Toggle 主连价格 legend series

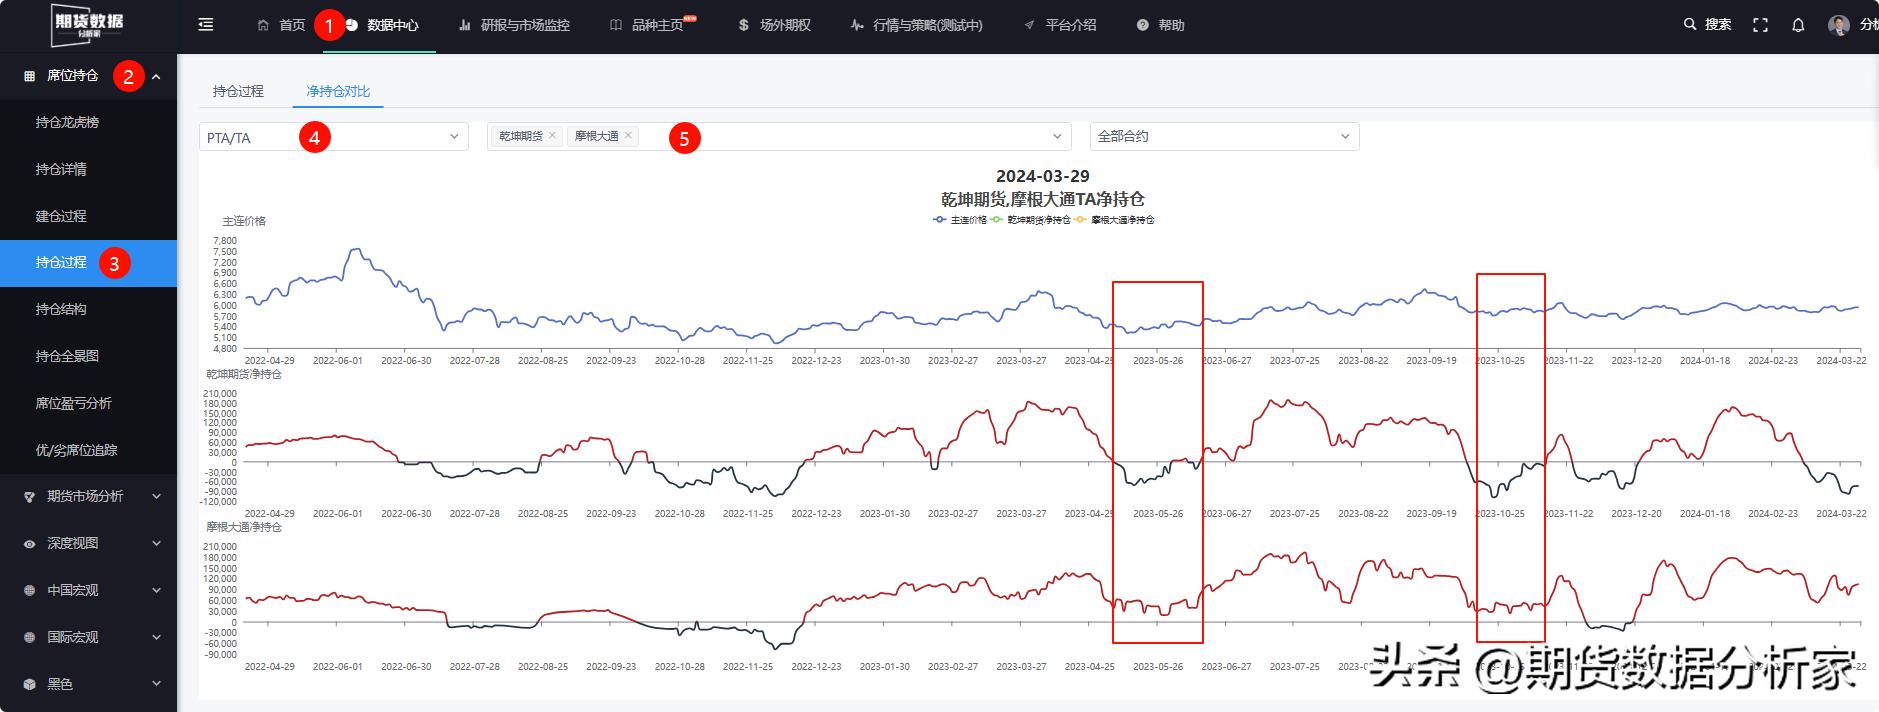tap(960, 220)
